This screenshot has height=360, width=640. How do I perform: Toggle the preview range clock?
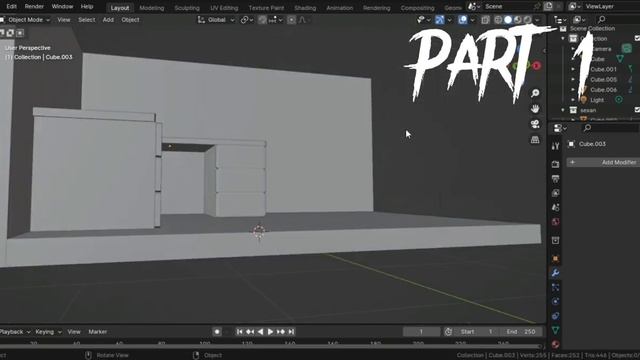[448, 332]
